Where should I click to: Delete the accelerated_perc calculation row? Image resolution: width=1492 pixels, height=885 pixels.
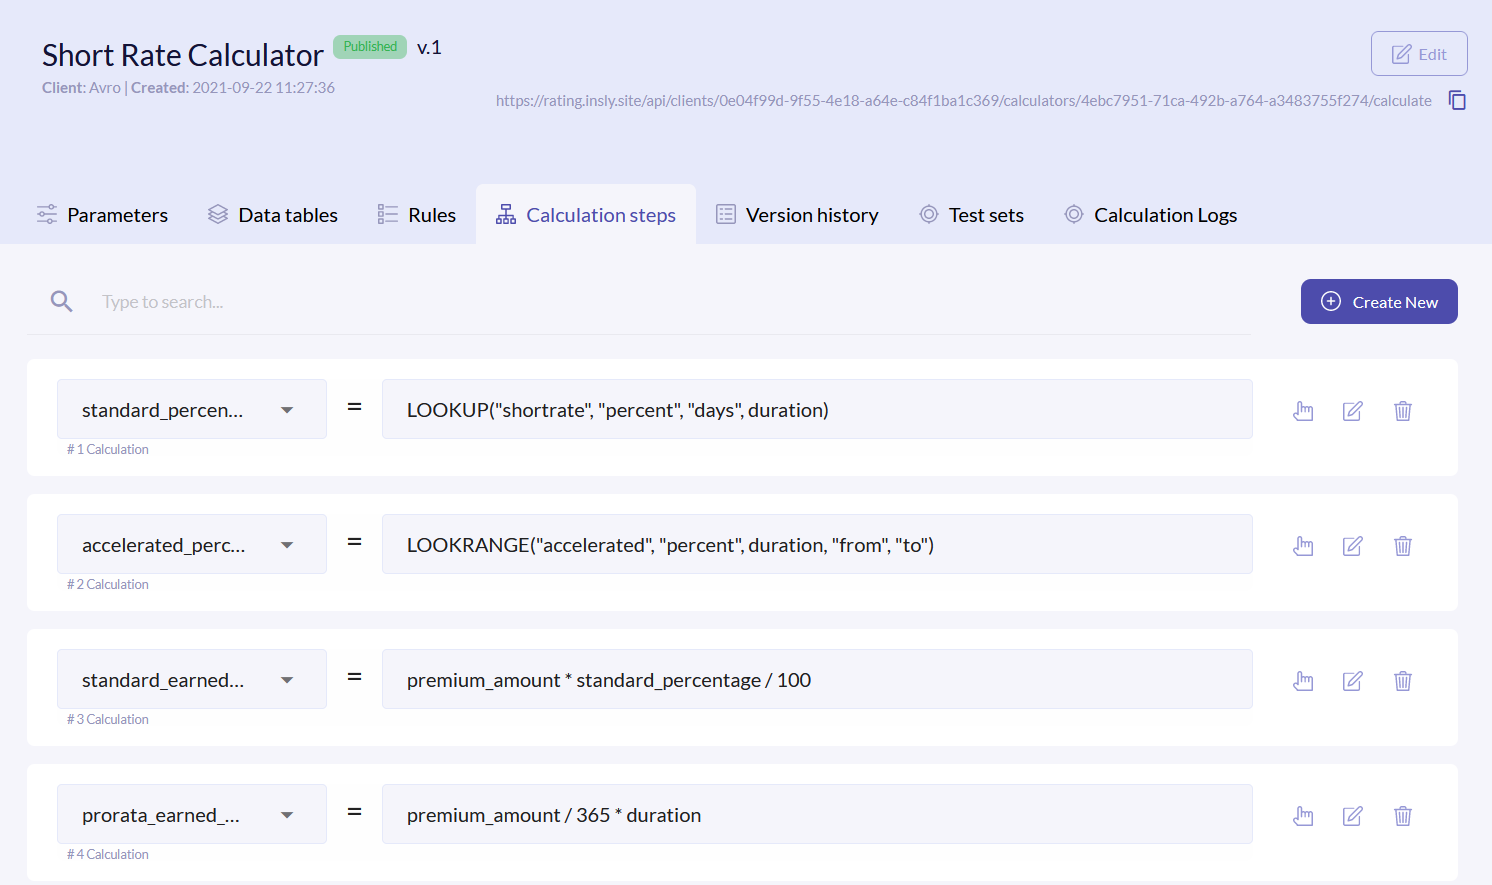tap(1402, 546)
